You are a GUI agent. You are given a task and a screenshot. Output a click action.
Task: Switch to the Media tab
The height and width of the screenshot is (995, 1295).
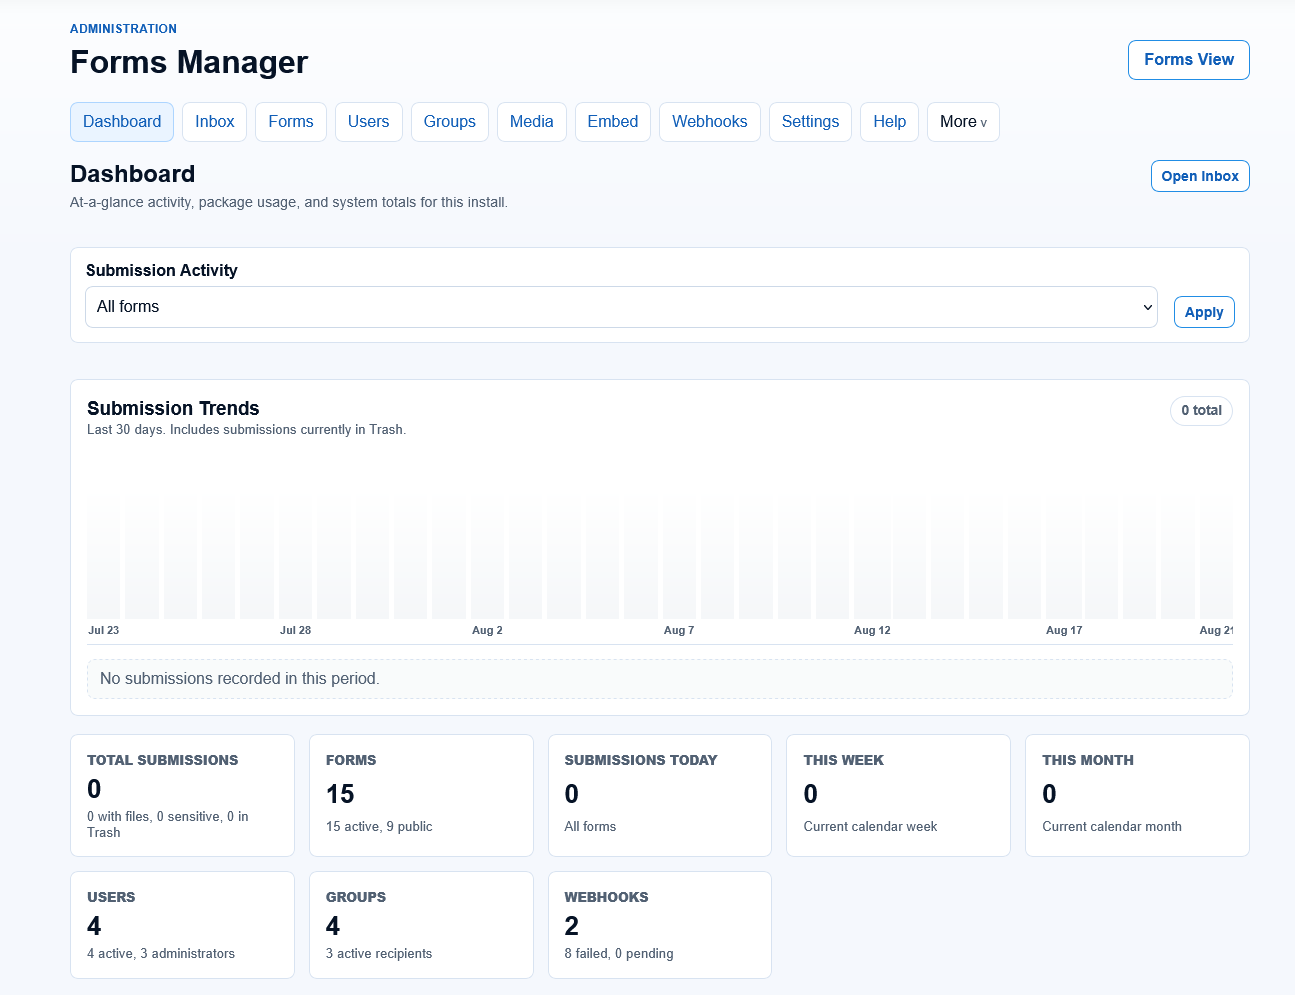(x=532, y=122)
